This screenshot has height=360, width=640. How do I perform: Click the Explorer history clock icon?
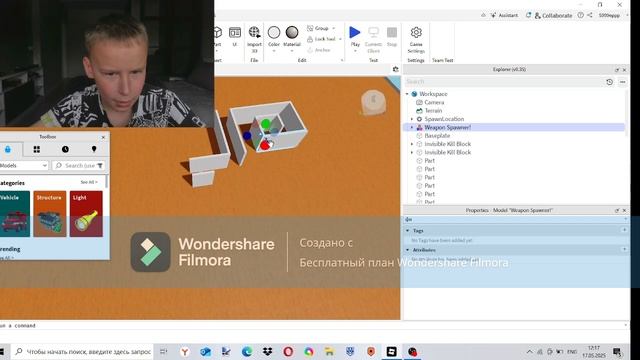click(609, 82)
